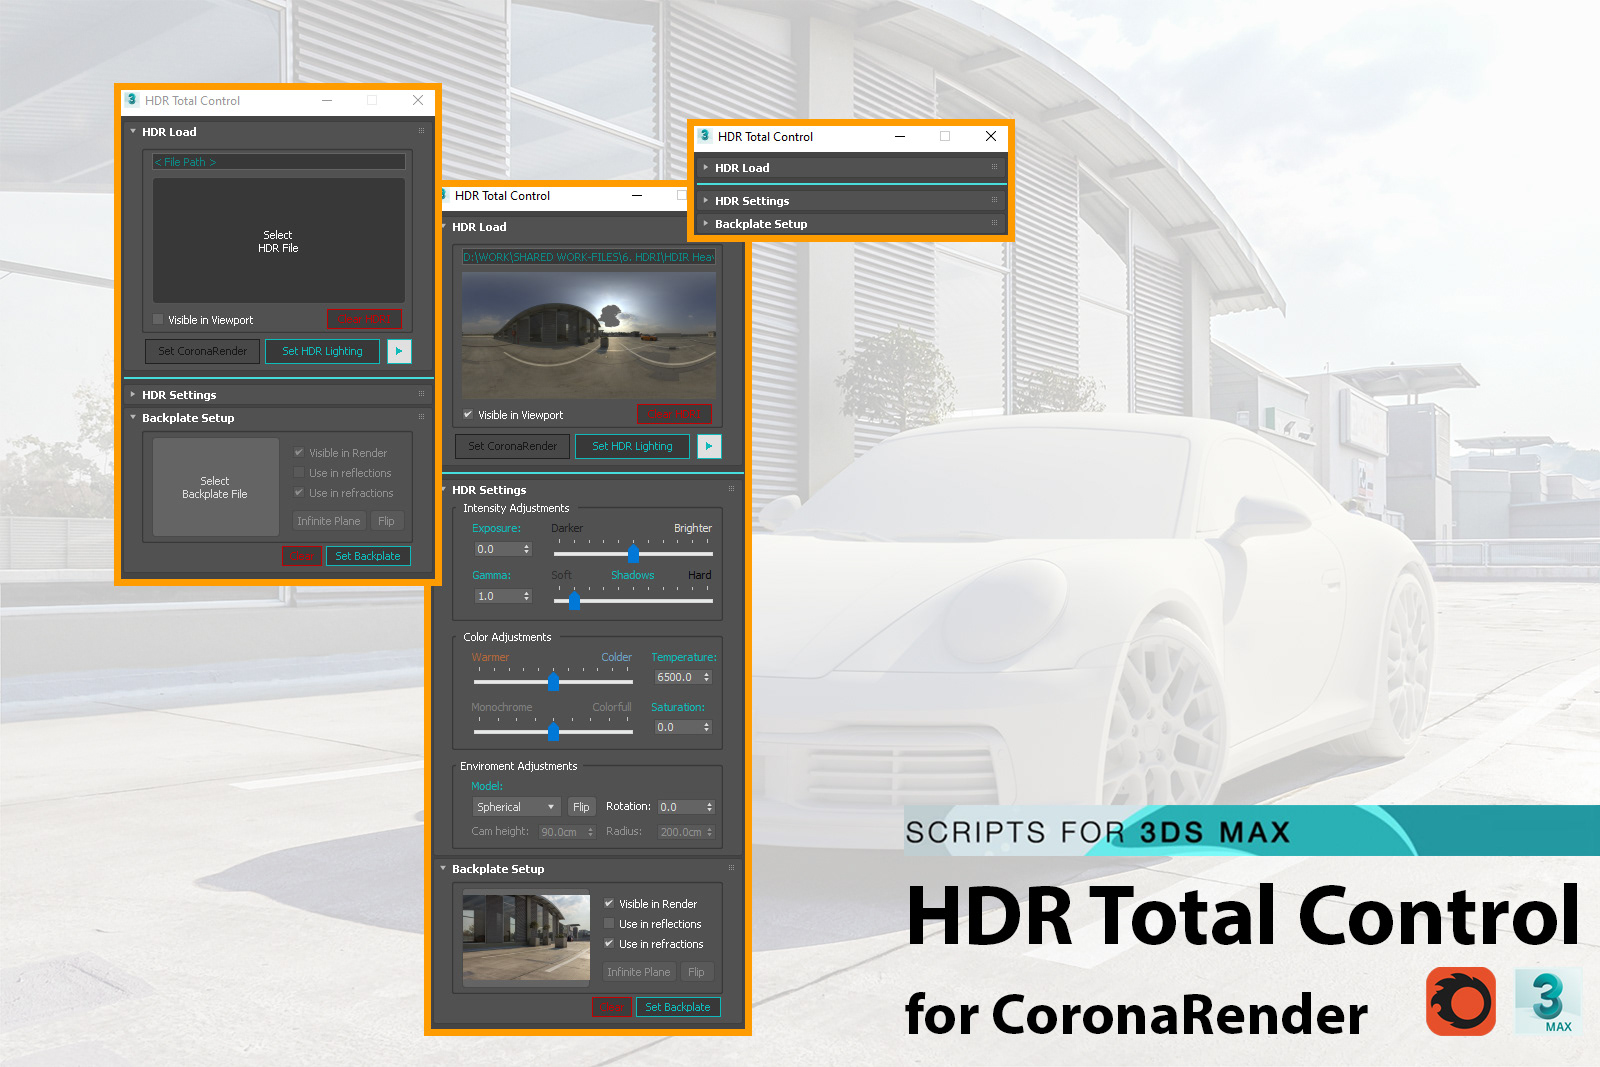Screen dimensions: 1600x1067
Task: Enable the unchecked Visible in Viewport checkbox
Action: pyautogui.click(x=158, y=320)
